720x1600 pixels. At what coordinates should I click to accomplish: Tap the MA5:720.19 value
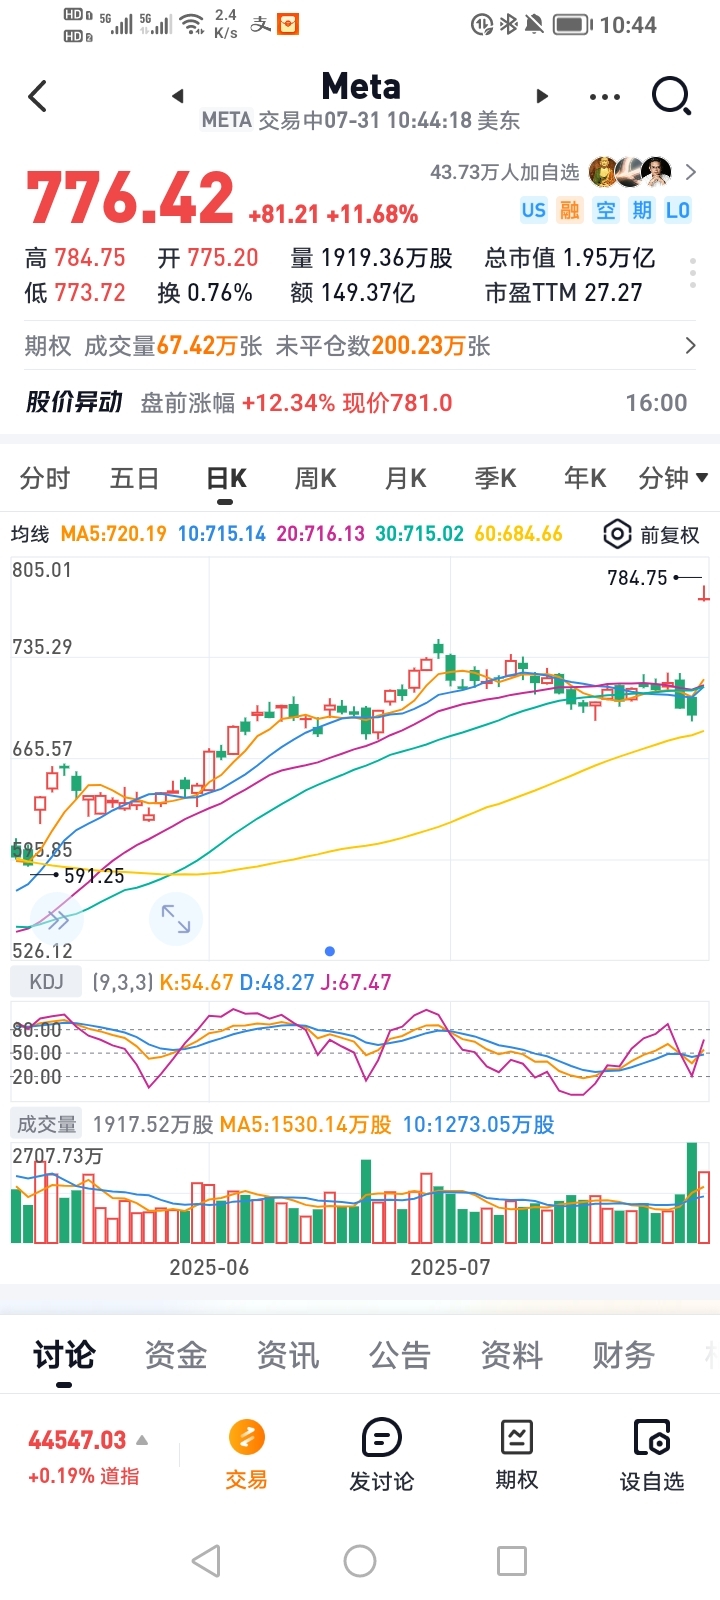pyautogui.click(x=114, y=534)
